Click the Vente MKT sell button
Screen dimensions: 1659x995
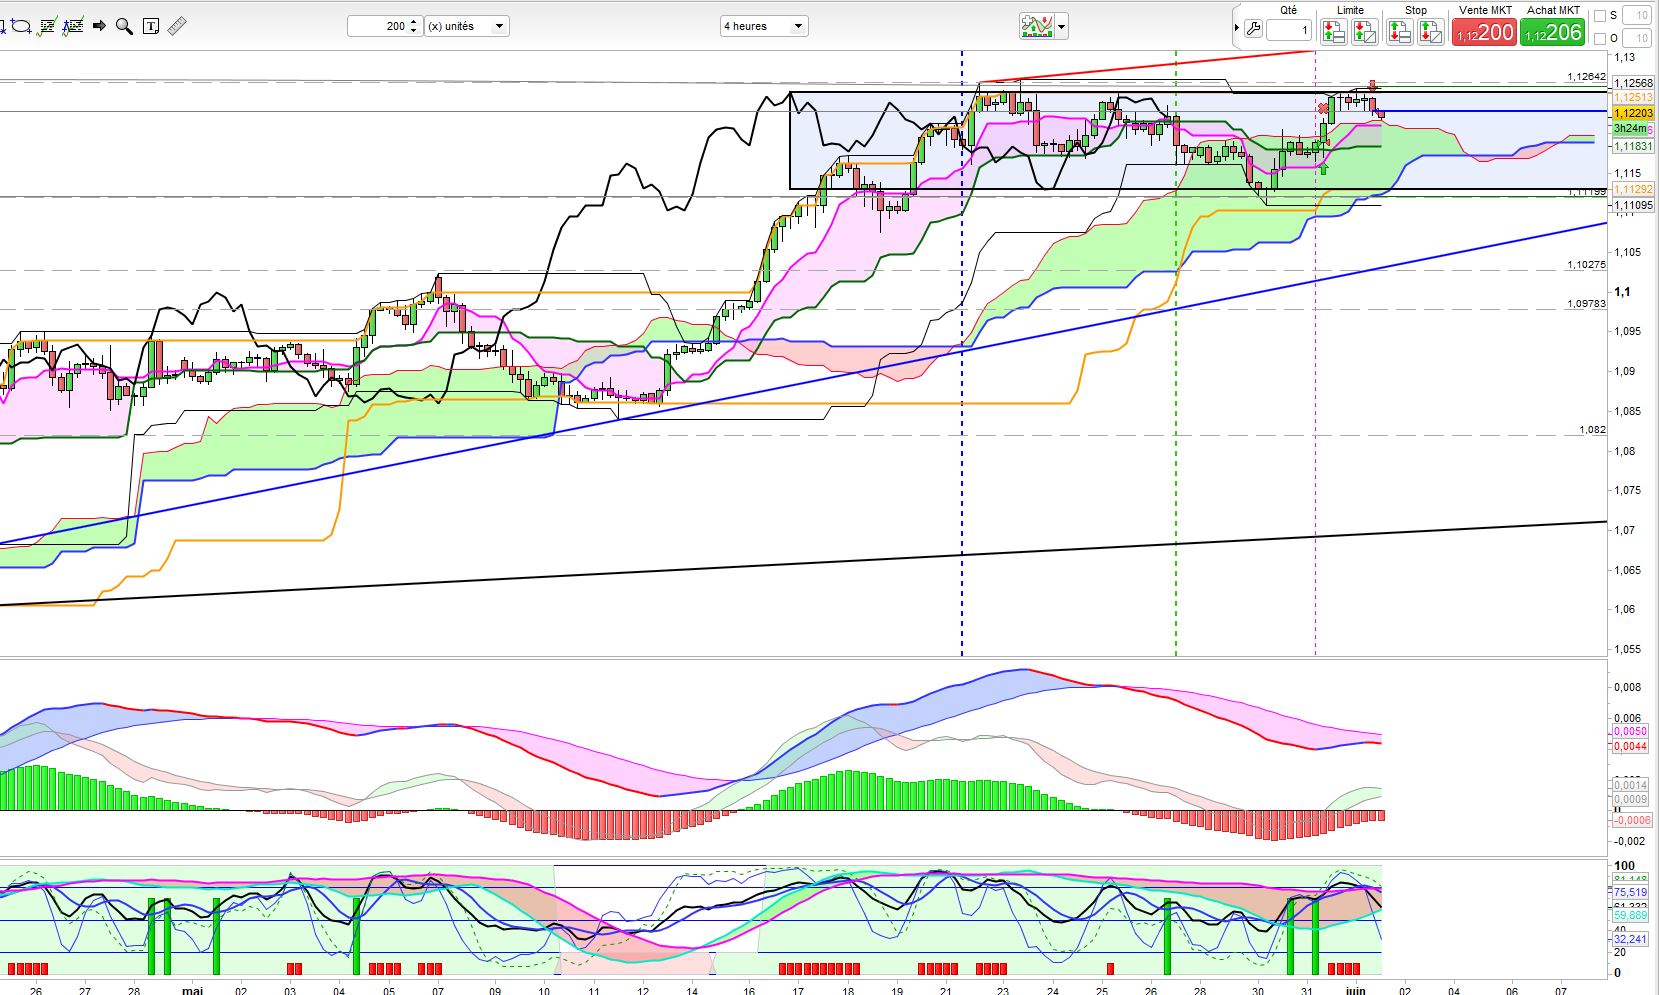coord(1485,32)
